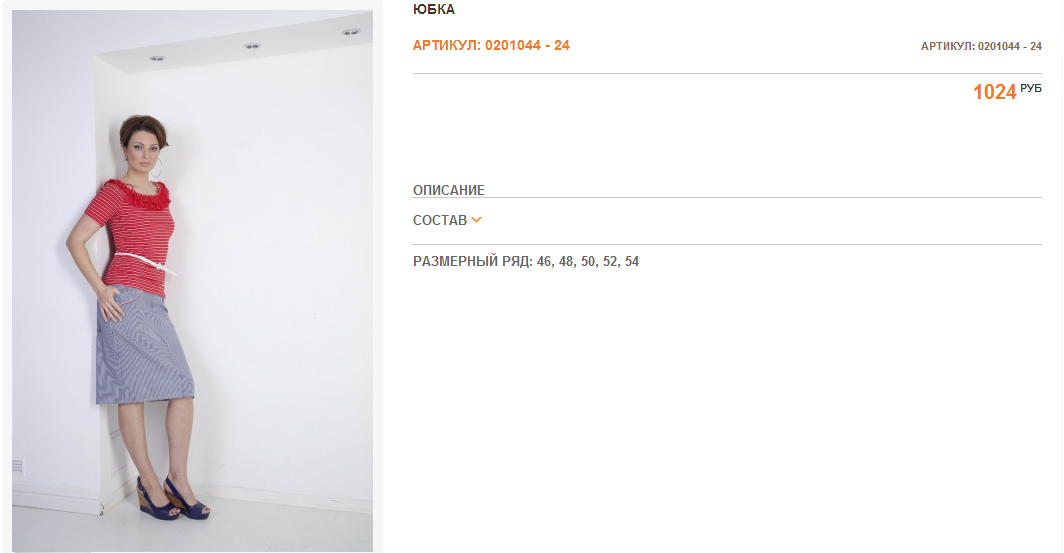The image size is (1064, 553).
Task: Select the ЮБКА product title
Action: point(434,9)
